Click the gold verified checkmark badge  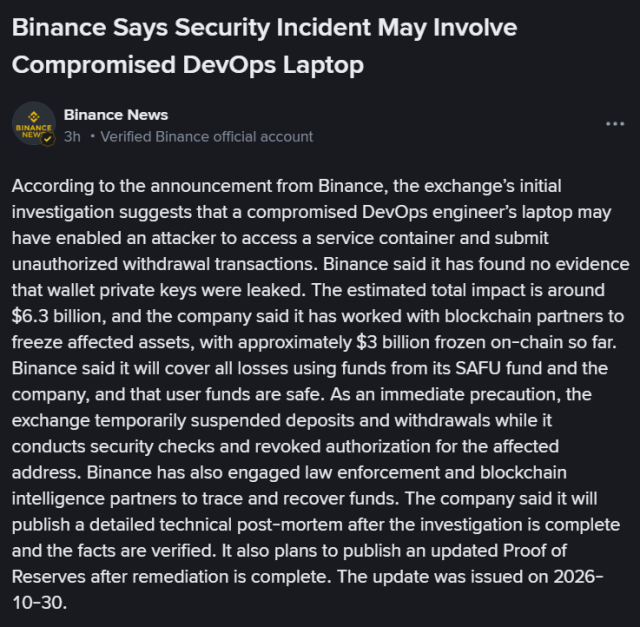point(48,139)
